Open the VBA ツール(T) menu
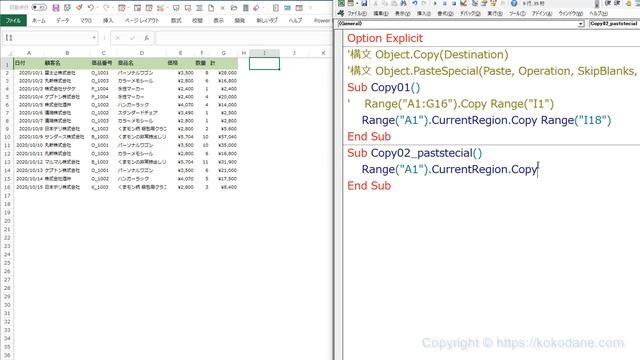This screenshot has width=640, height=360. (x=517, y=13)
